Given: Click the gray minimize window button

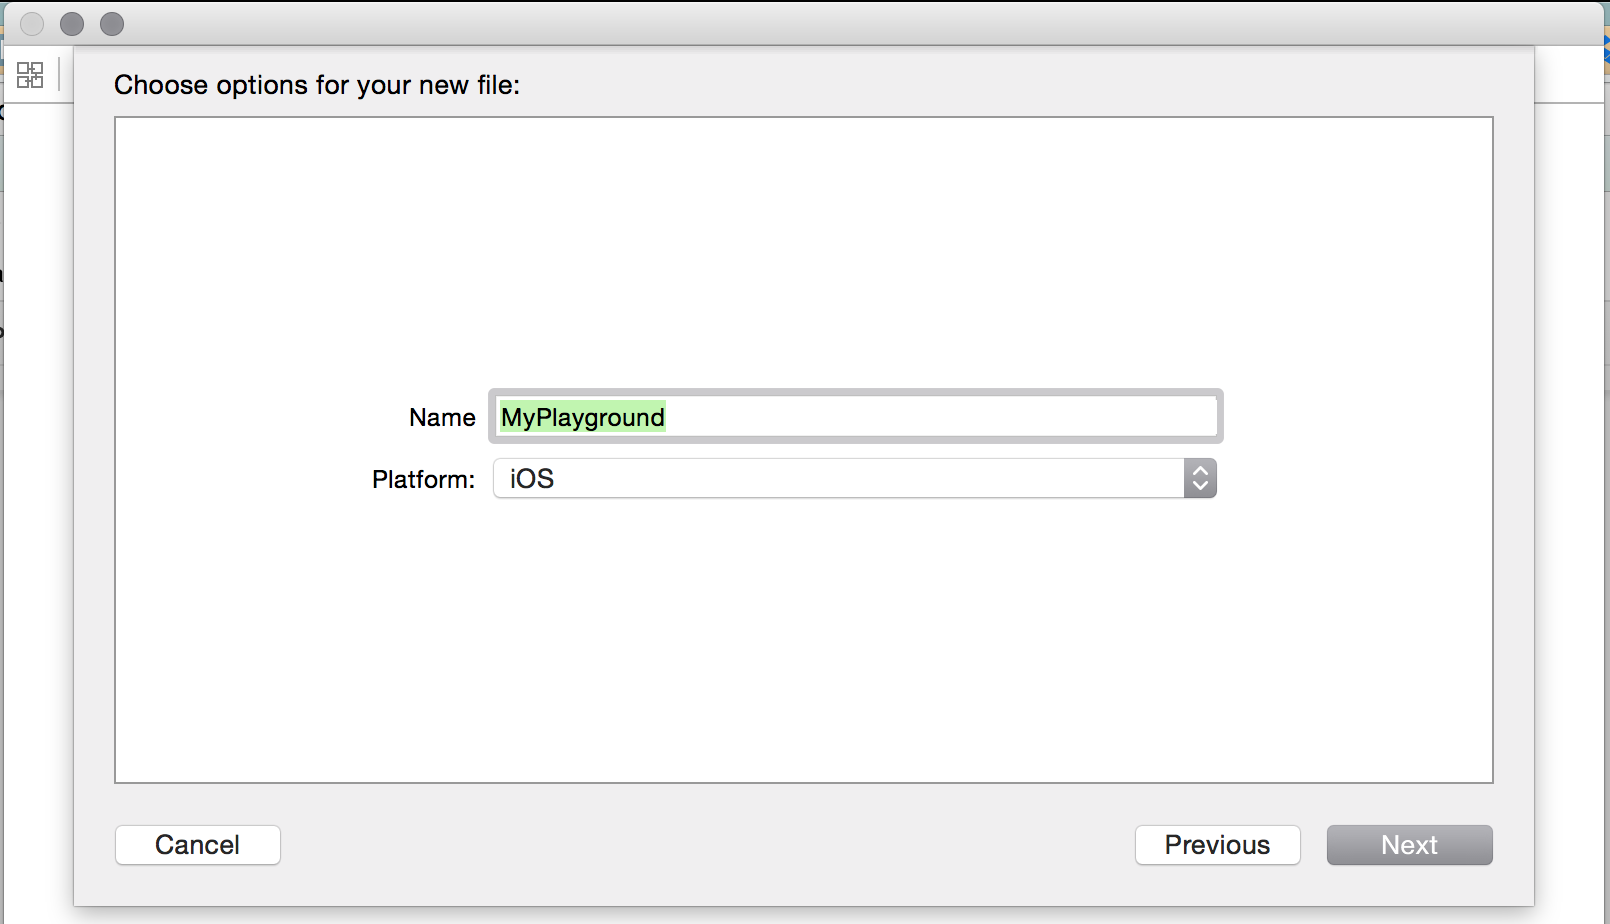Looking at the screenshot, I should click(x=72, y=23).
